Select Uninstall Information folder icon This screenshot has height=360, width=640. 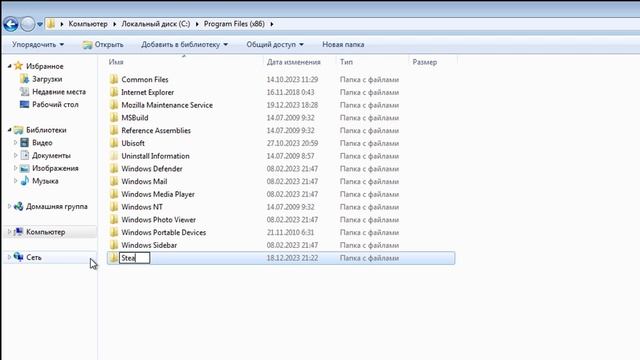(114, 156)
